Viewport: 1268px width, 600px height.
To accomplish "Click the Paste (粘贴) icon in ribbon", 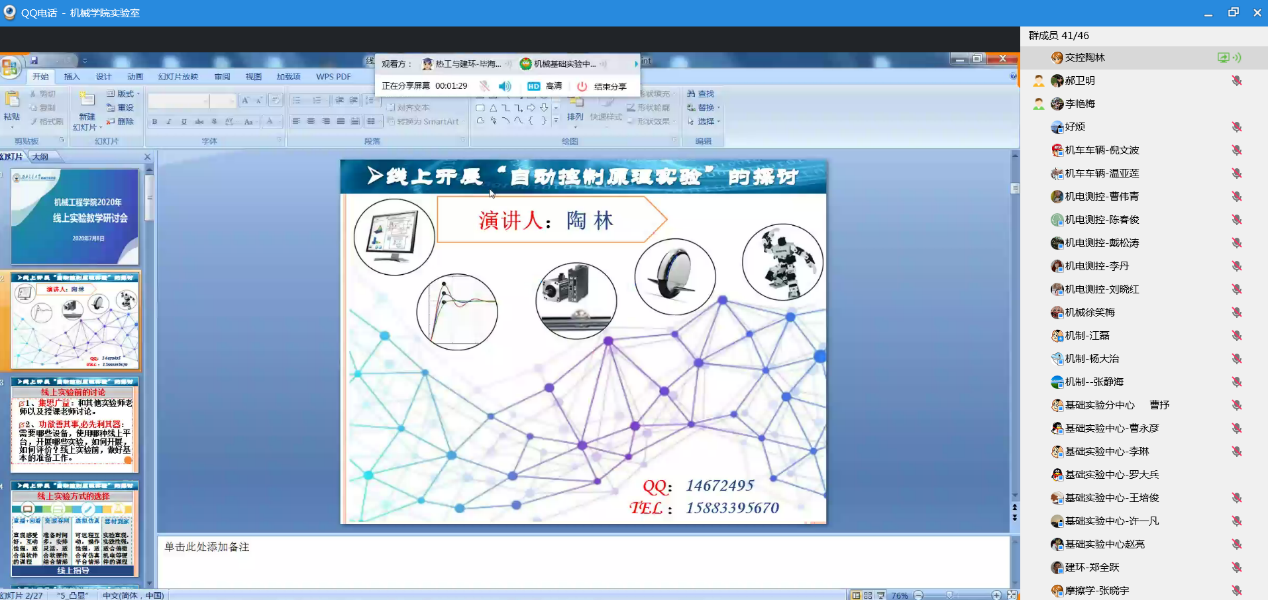I will pyautogui.click(x=12, y=101).
